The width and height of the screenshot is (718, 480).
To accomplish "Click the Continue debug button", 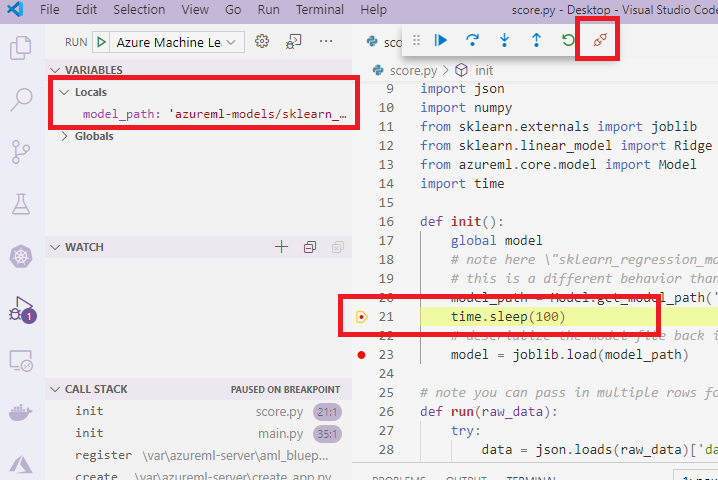I will click(441, 41).
